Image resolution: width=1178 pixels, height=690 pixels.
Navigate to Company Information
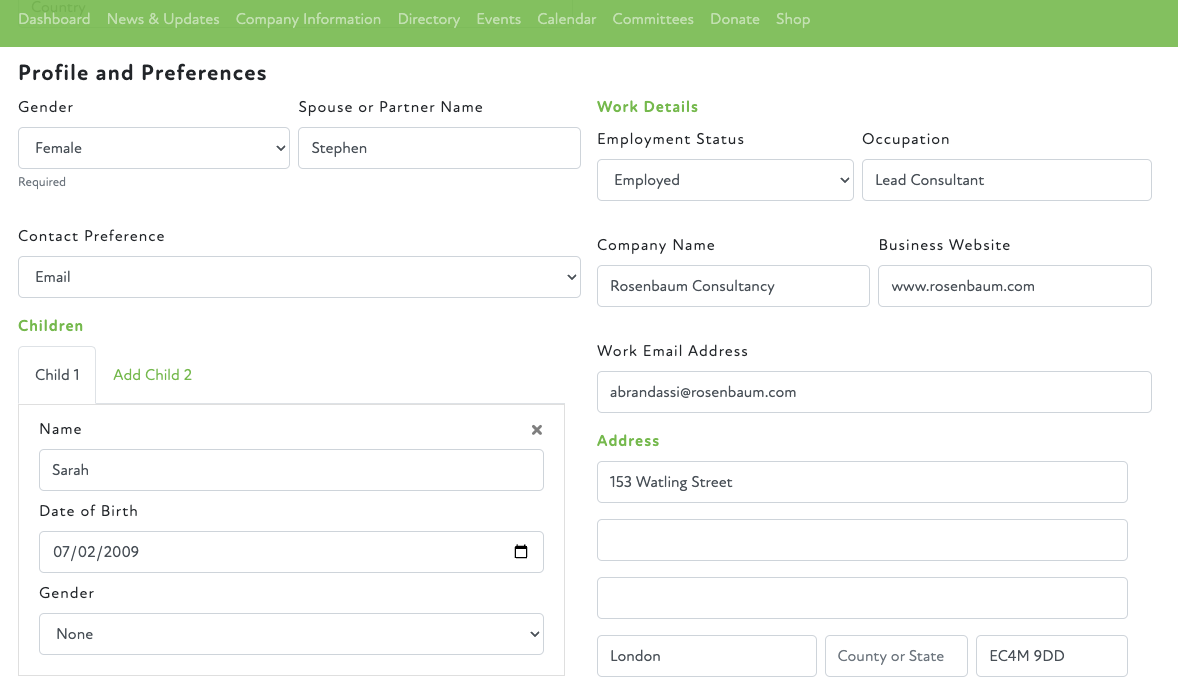pyautogui.click(x=308, y=19)
